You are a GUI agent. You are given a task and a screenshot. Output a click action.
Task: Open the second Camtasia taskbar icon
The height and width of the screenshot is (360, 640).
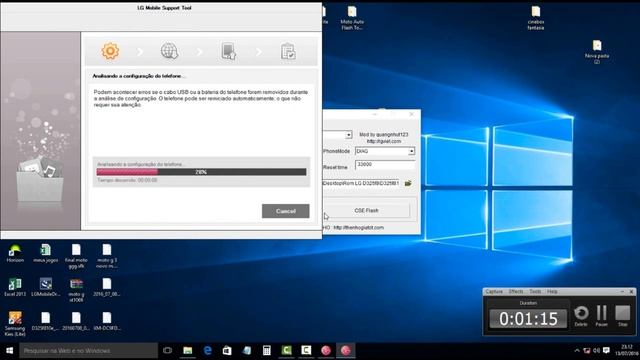306,351
